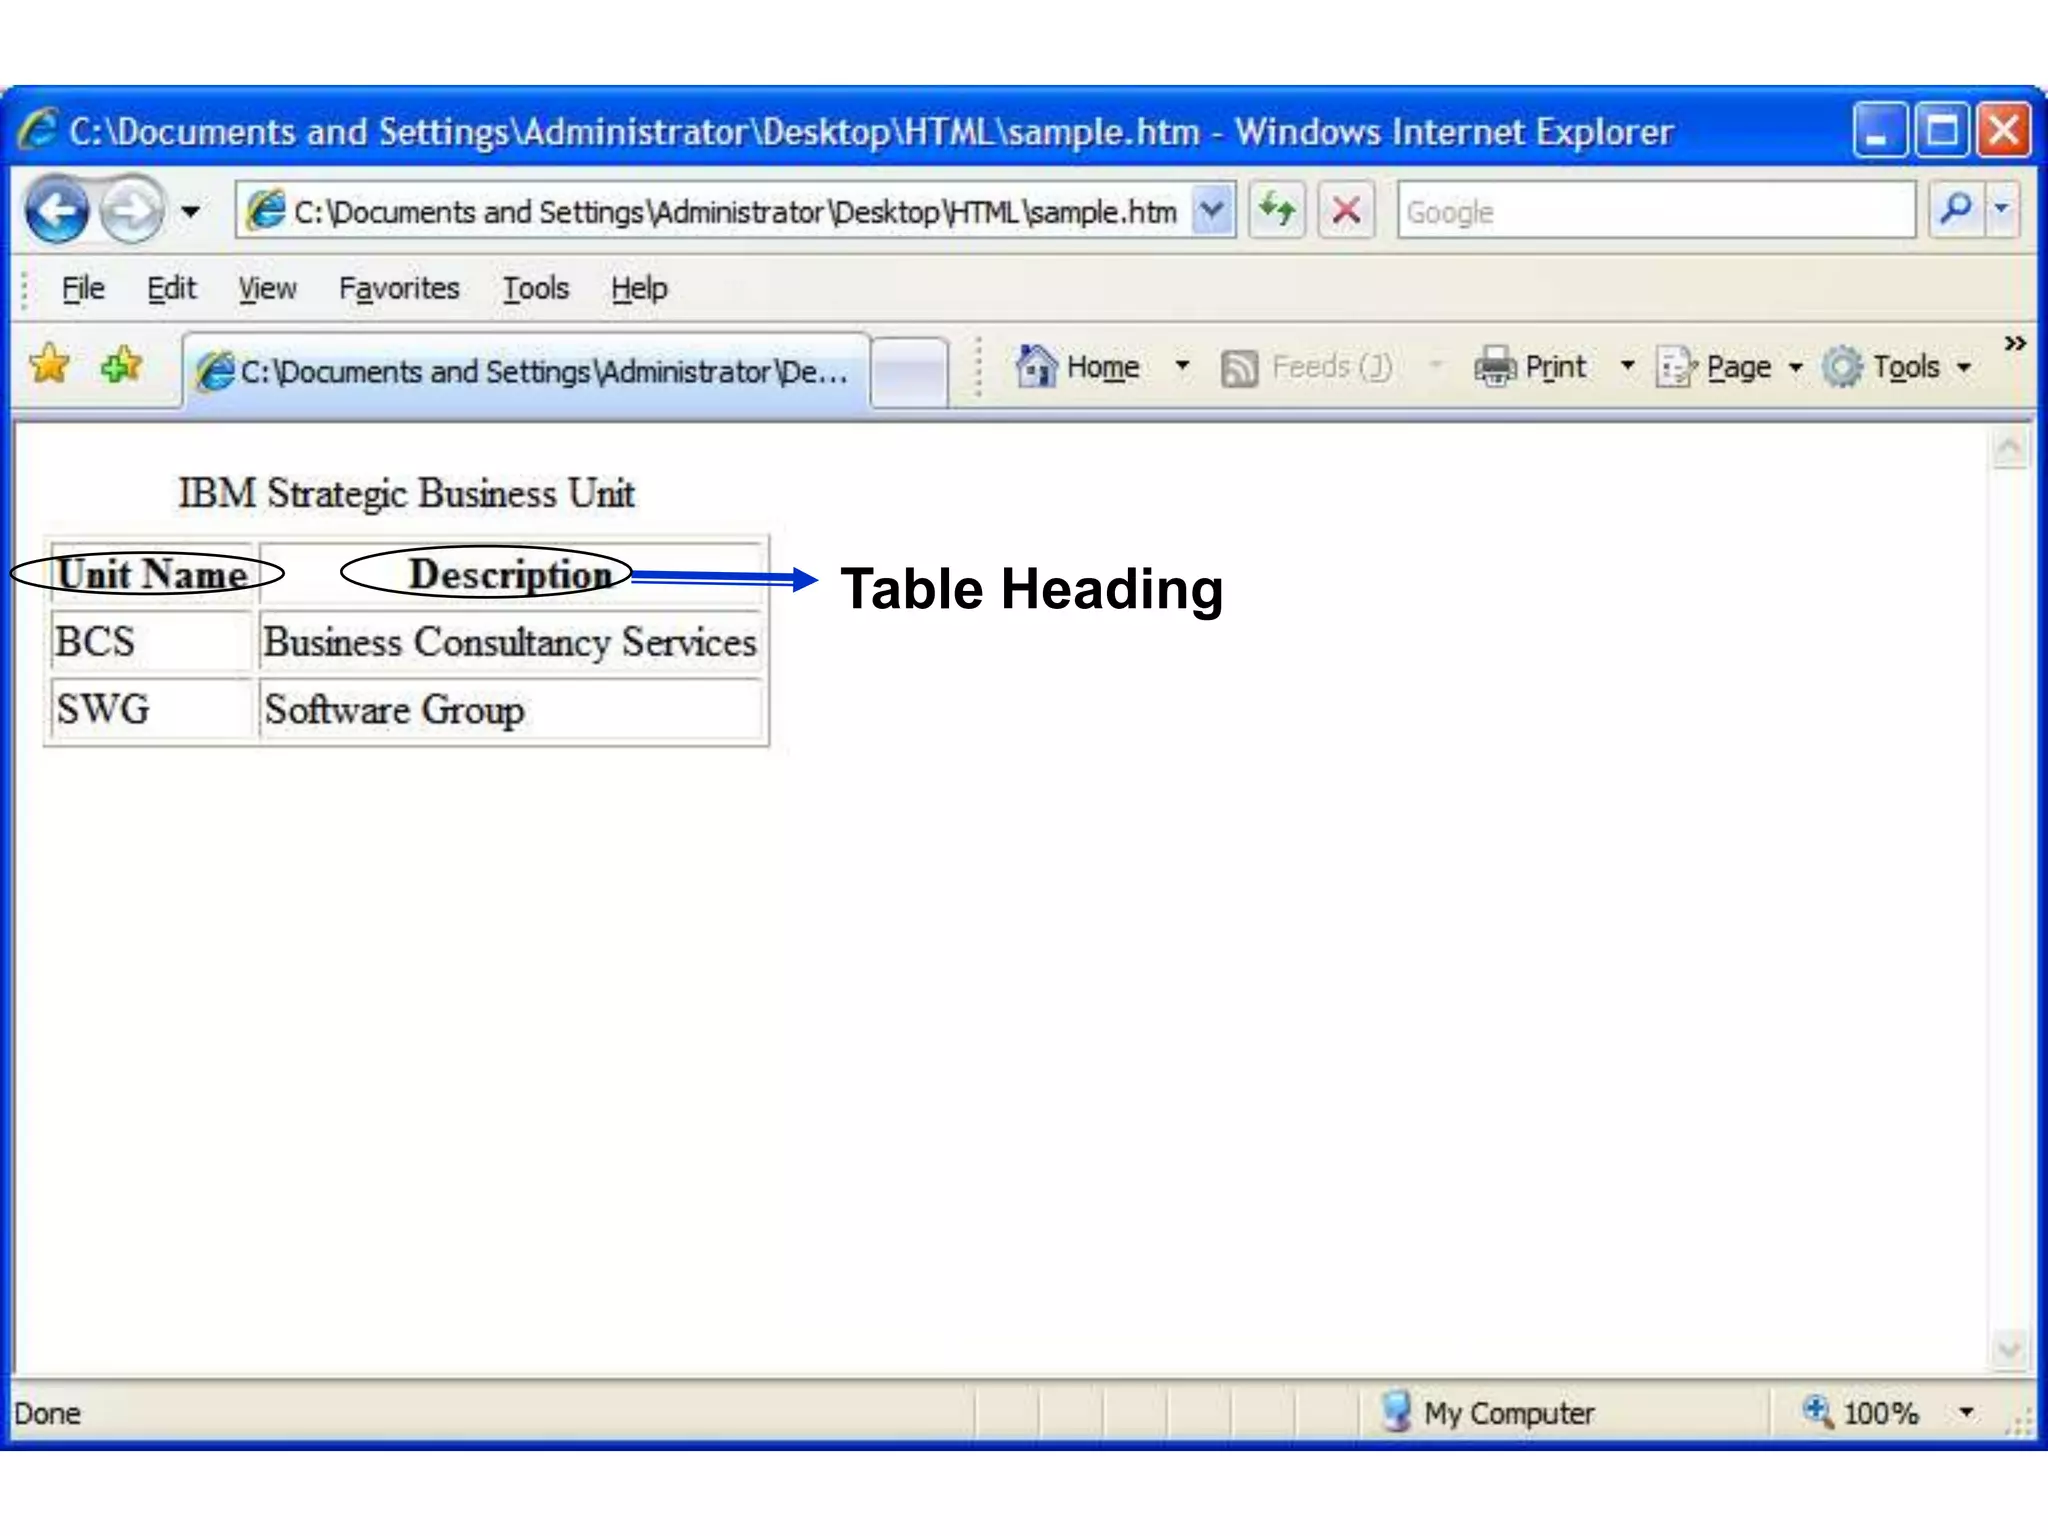Show more toolbar items with double chevron

(x=2015, y=343)
